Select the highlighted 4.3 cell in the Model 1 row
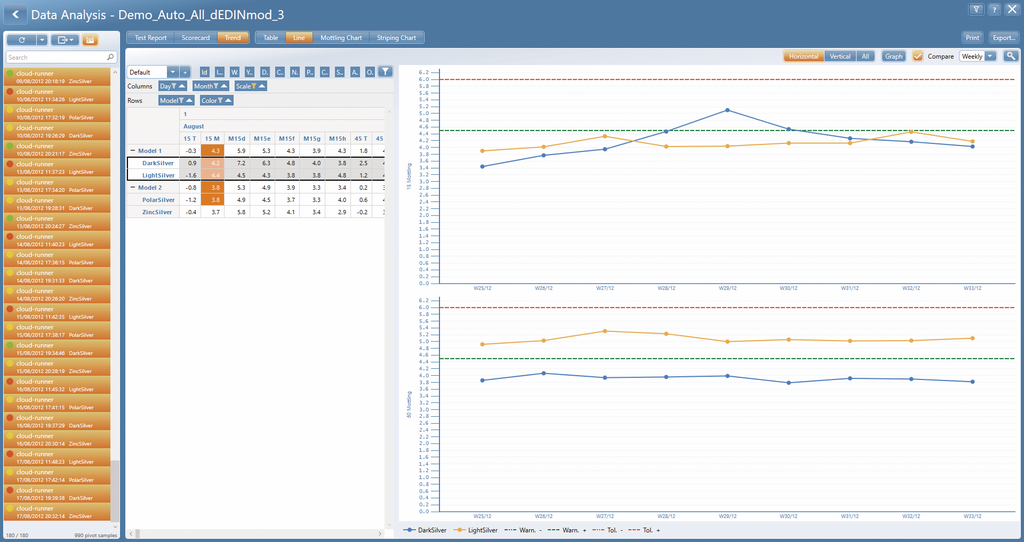This screenshot has width=1024, height=542. (212, 151)
